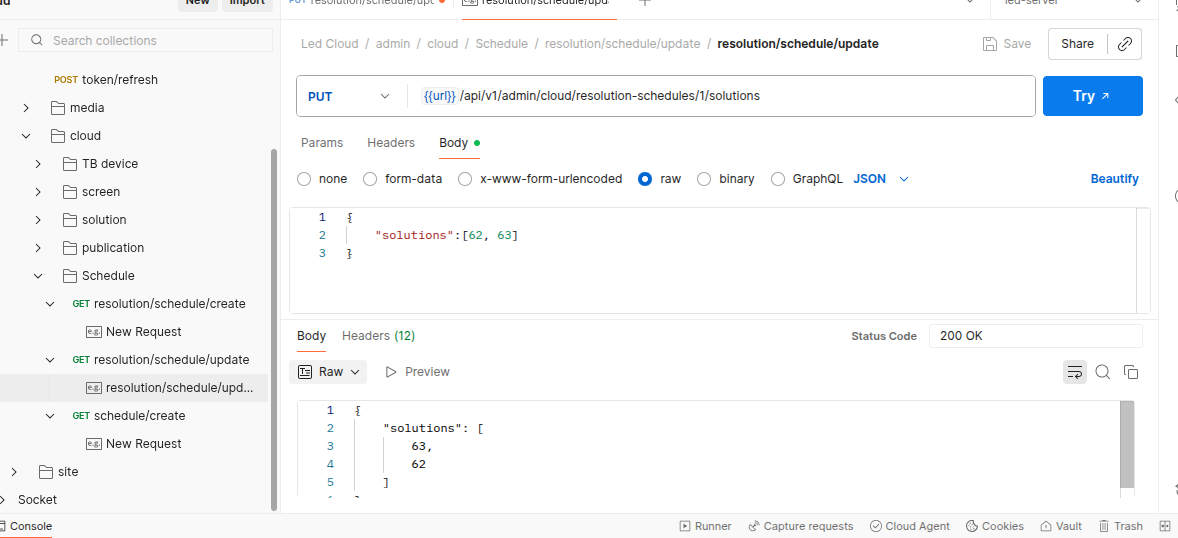Open the JSON format dropdown
This screenshot has height=538, width=1178.
[x=881, y=179]
